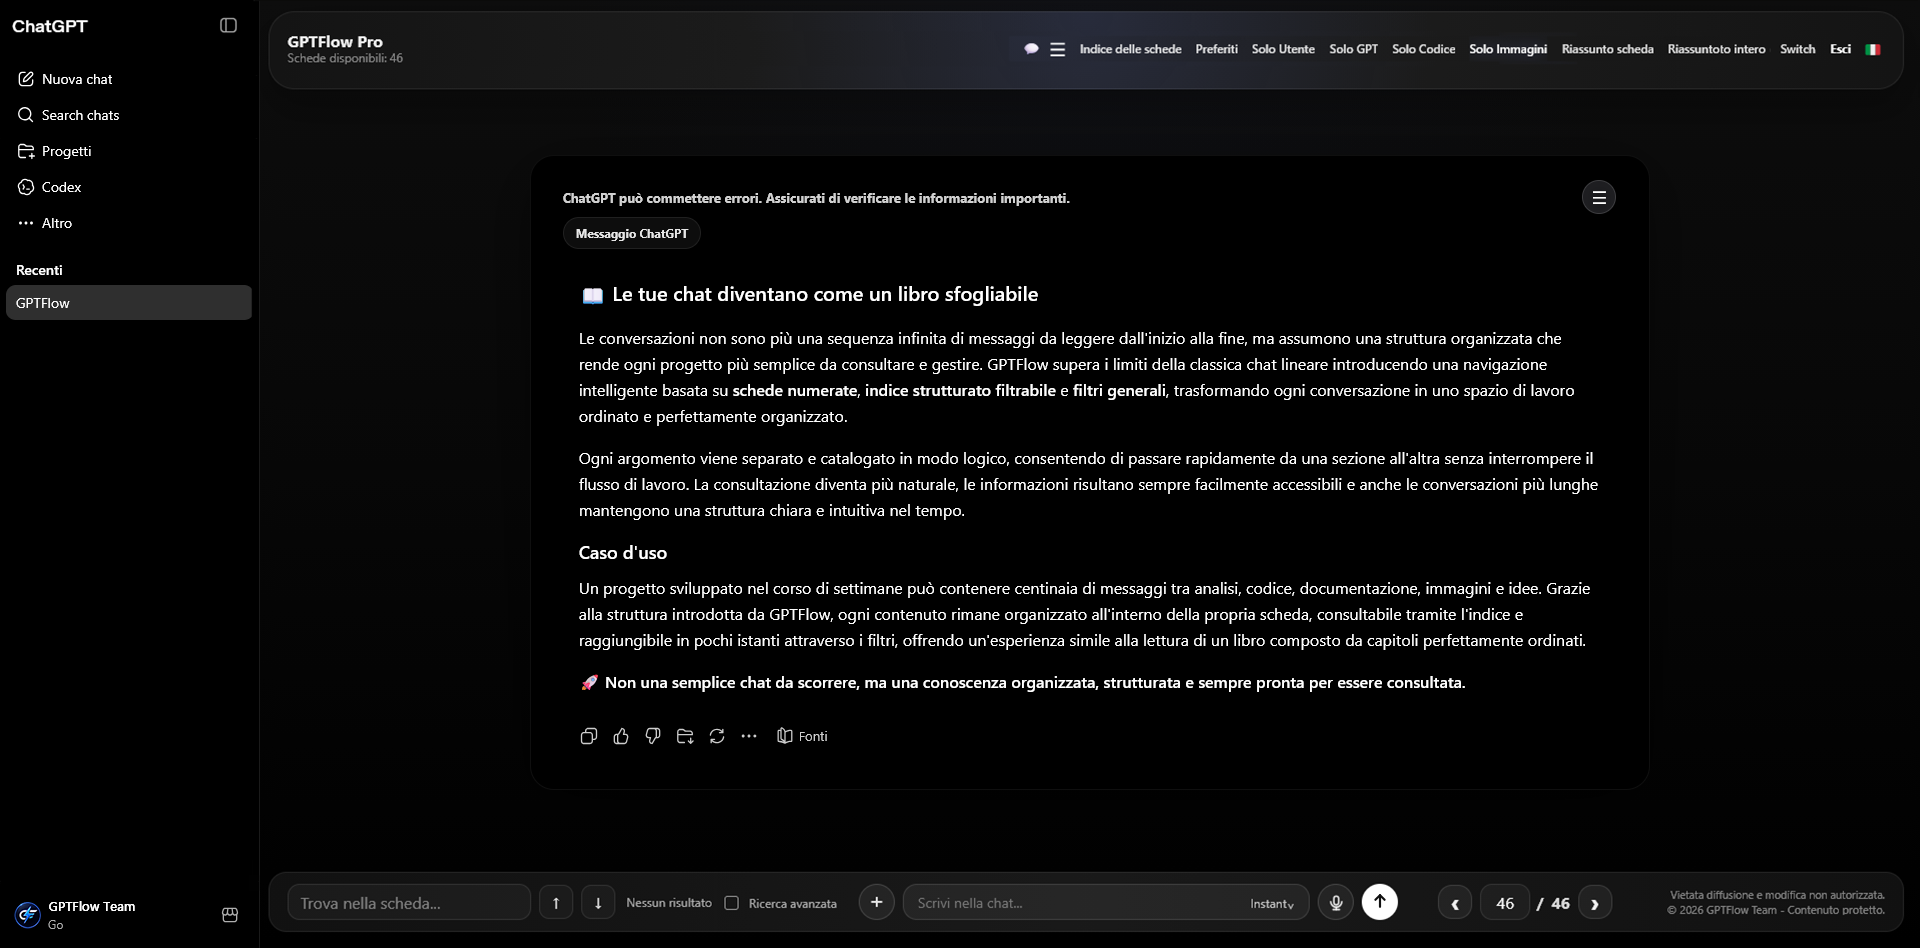Click Esci to exit GPTFlow
This screenshot has width=1920, height=948.
1840,49
